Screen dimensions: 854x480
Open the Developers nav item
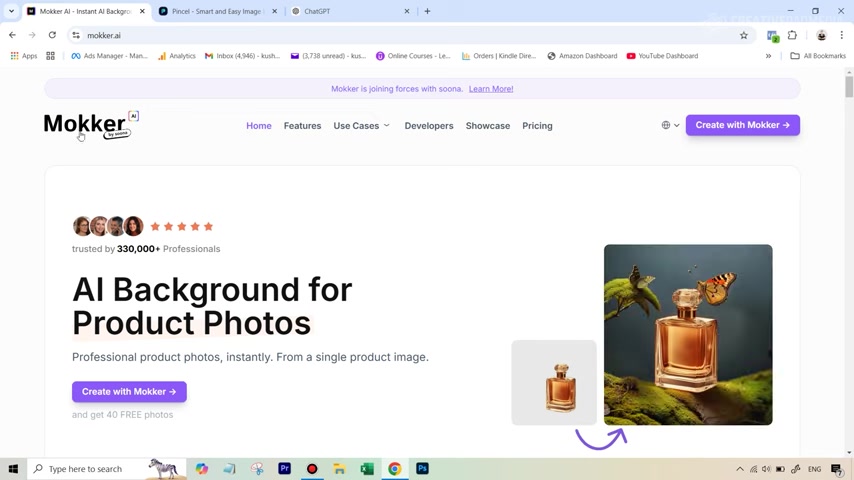coord(429,126)
